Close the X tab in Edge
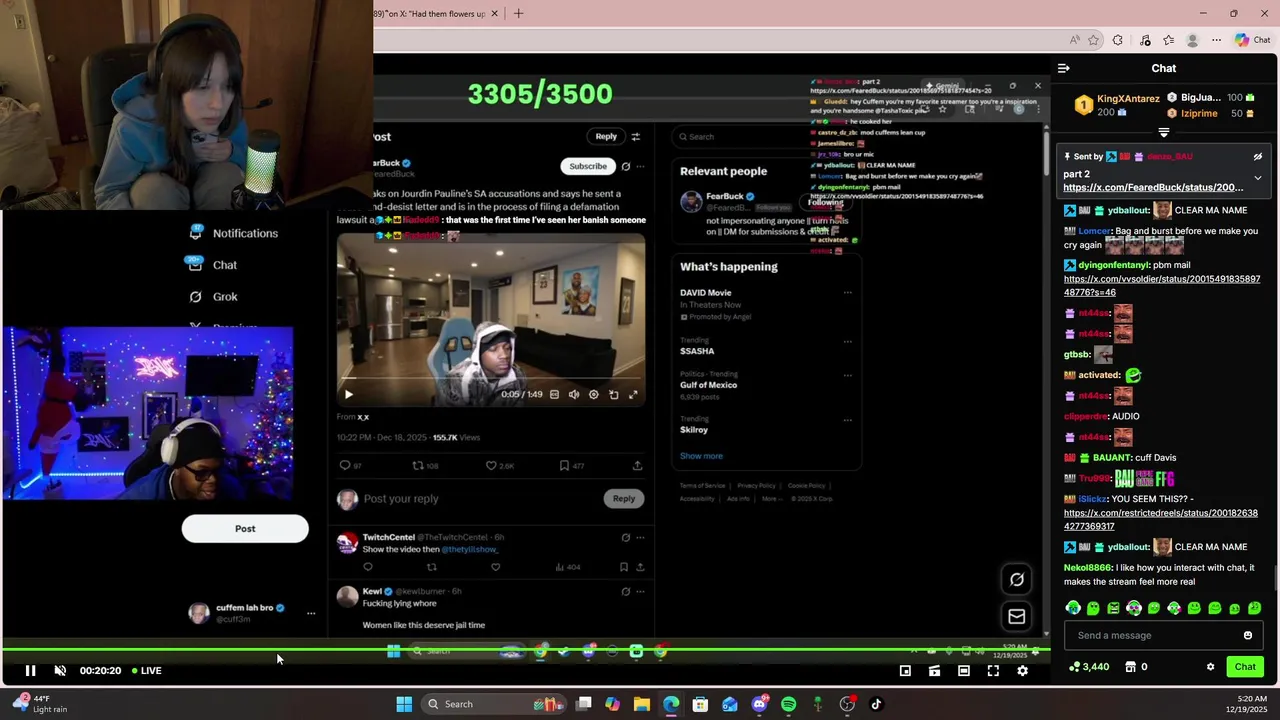 [x=494, y=14]
